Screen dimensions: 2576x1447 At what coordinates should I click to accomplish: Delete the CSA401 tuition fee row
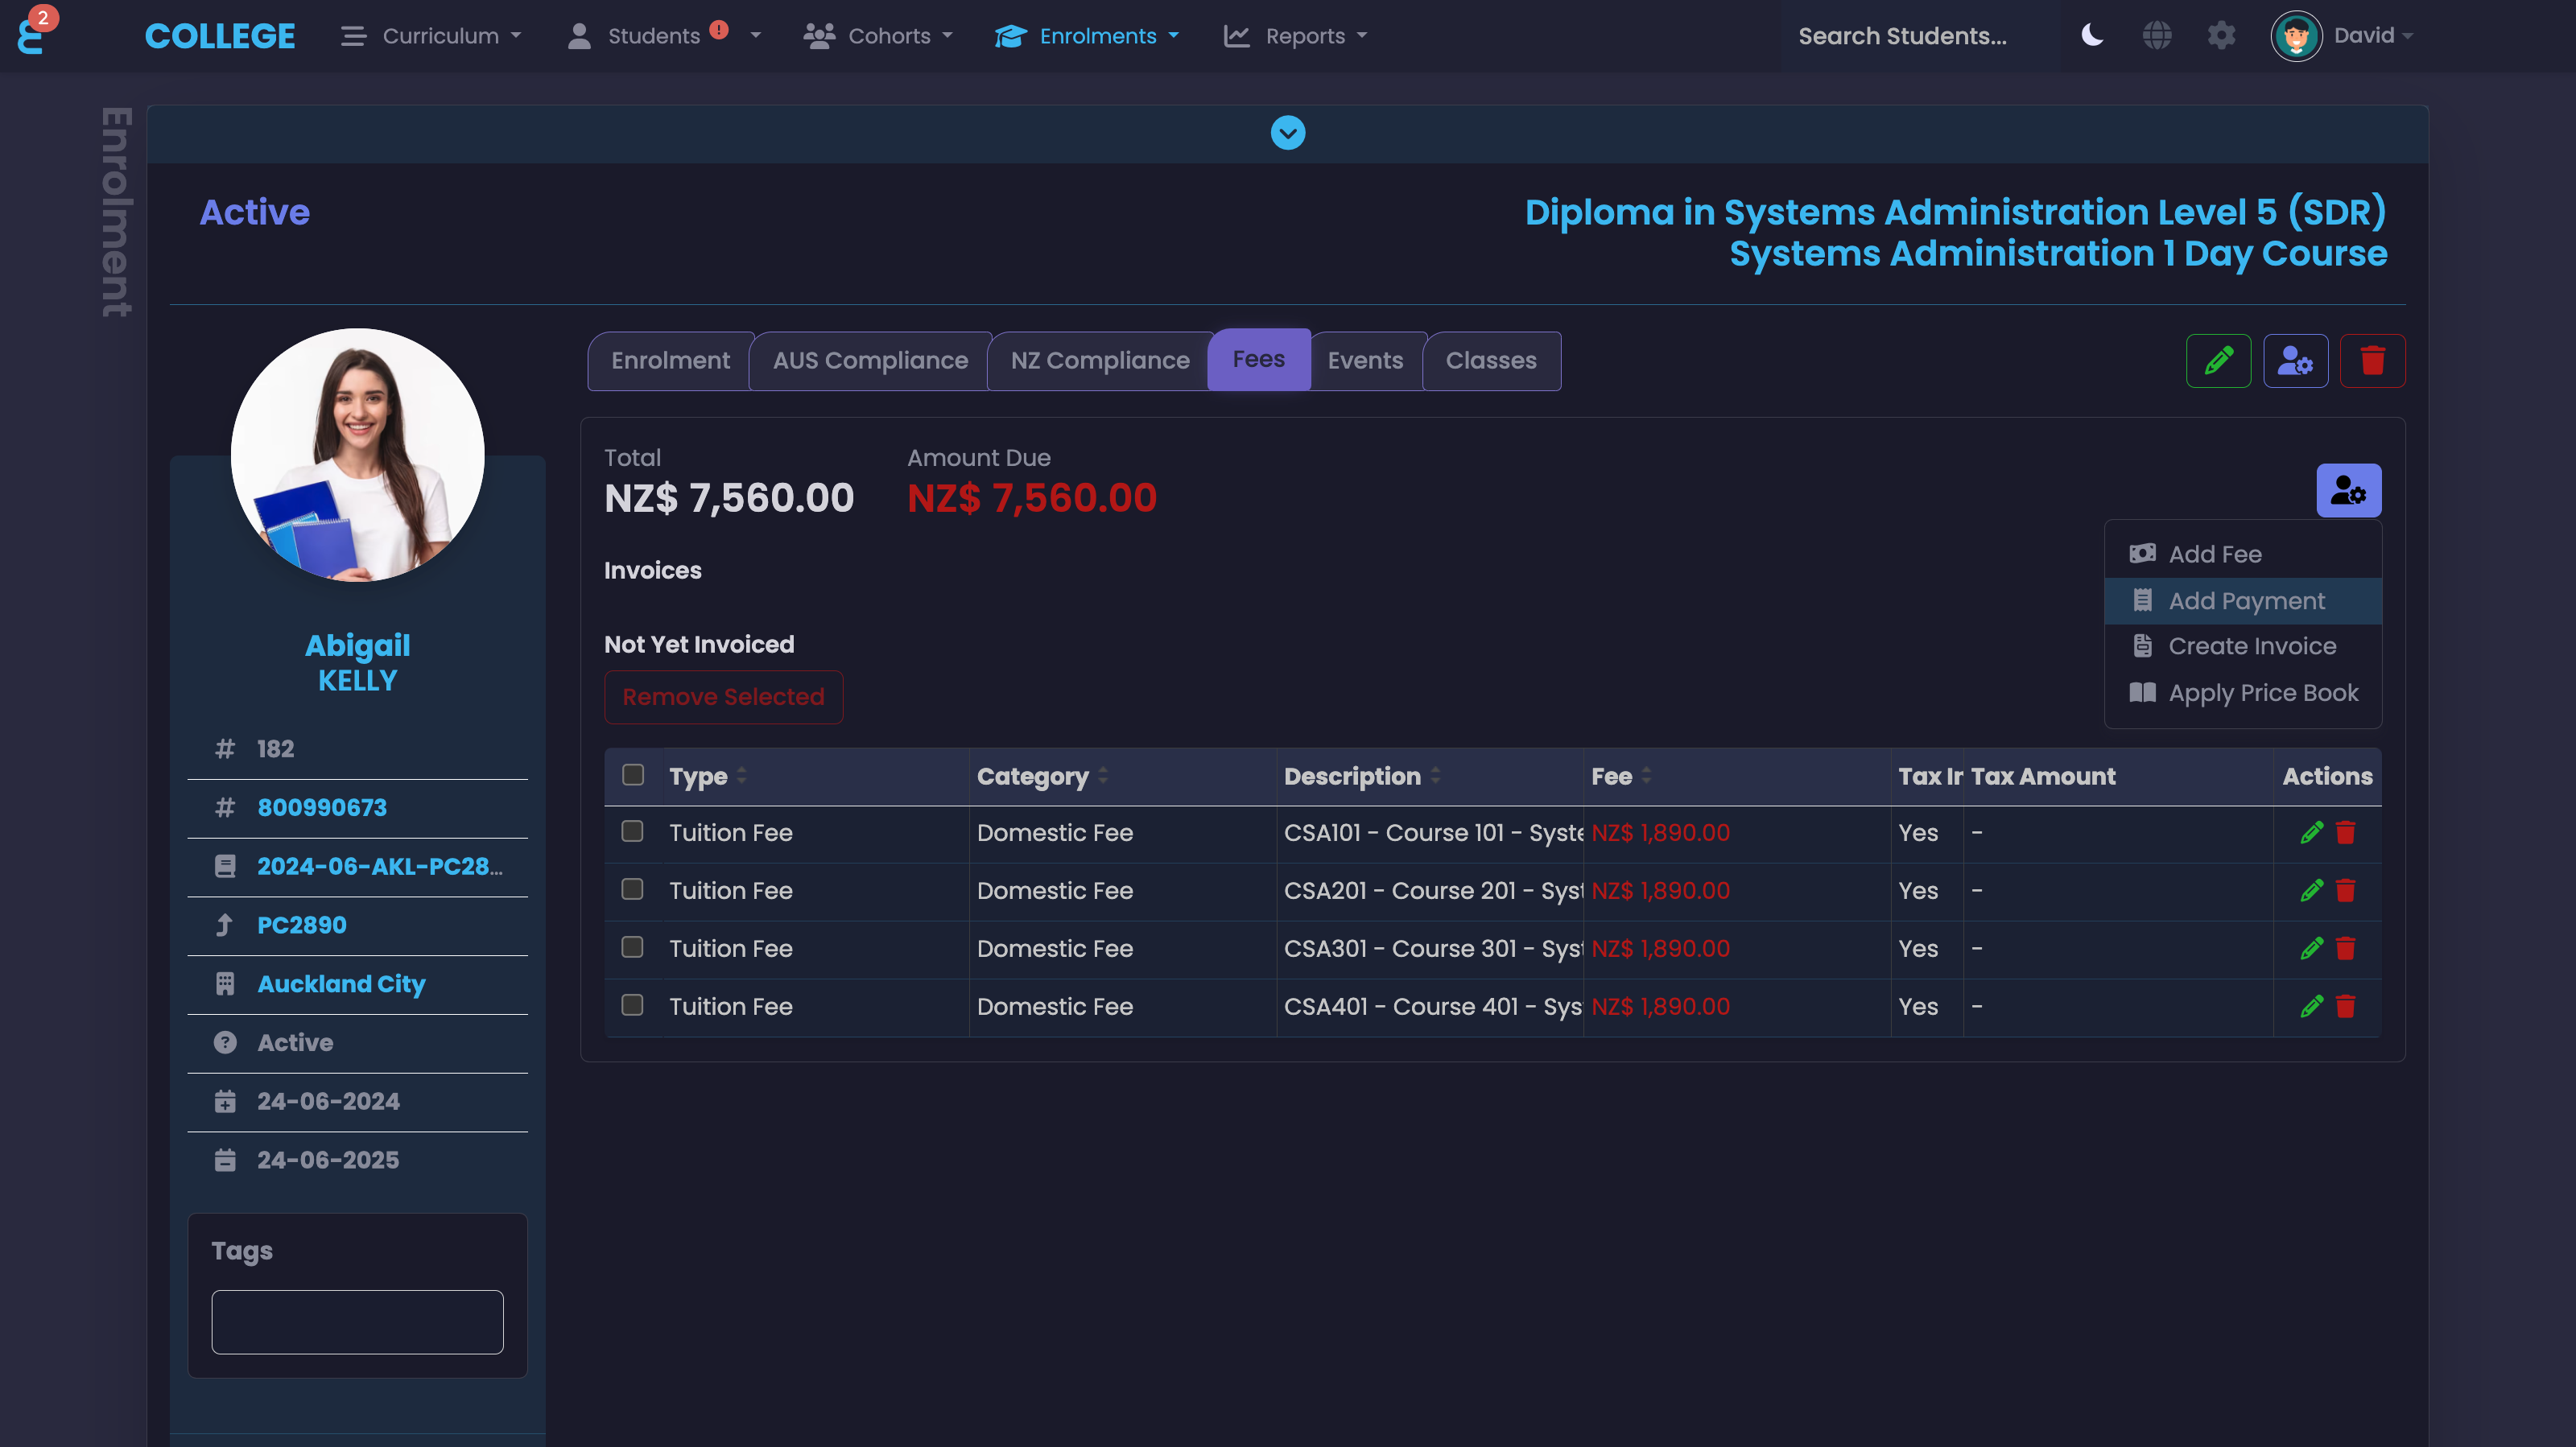pyautogui.click(x=2345, y=1006)
